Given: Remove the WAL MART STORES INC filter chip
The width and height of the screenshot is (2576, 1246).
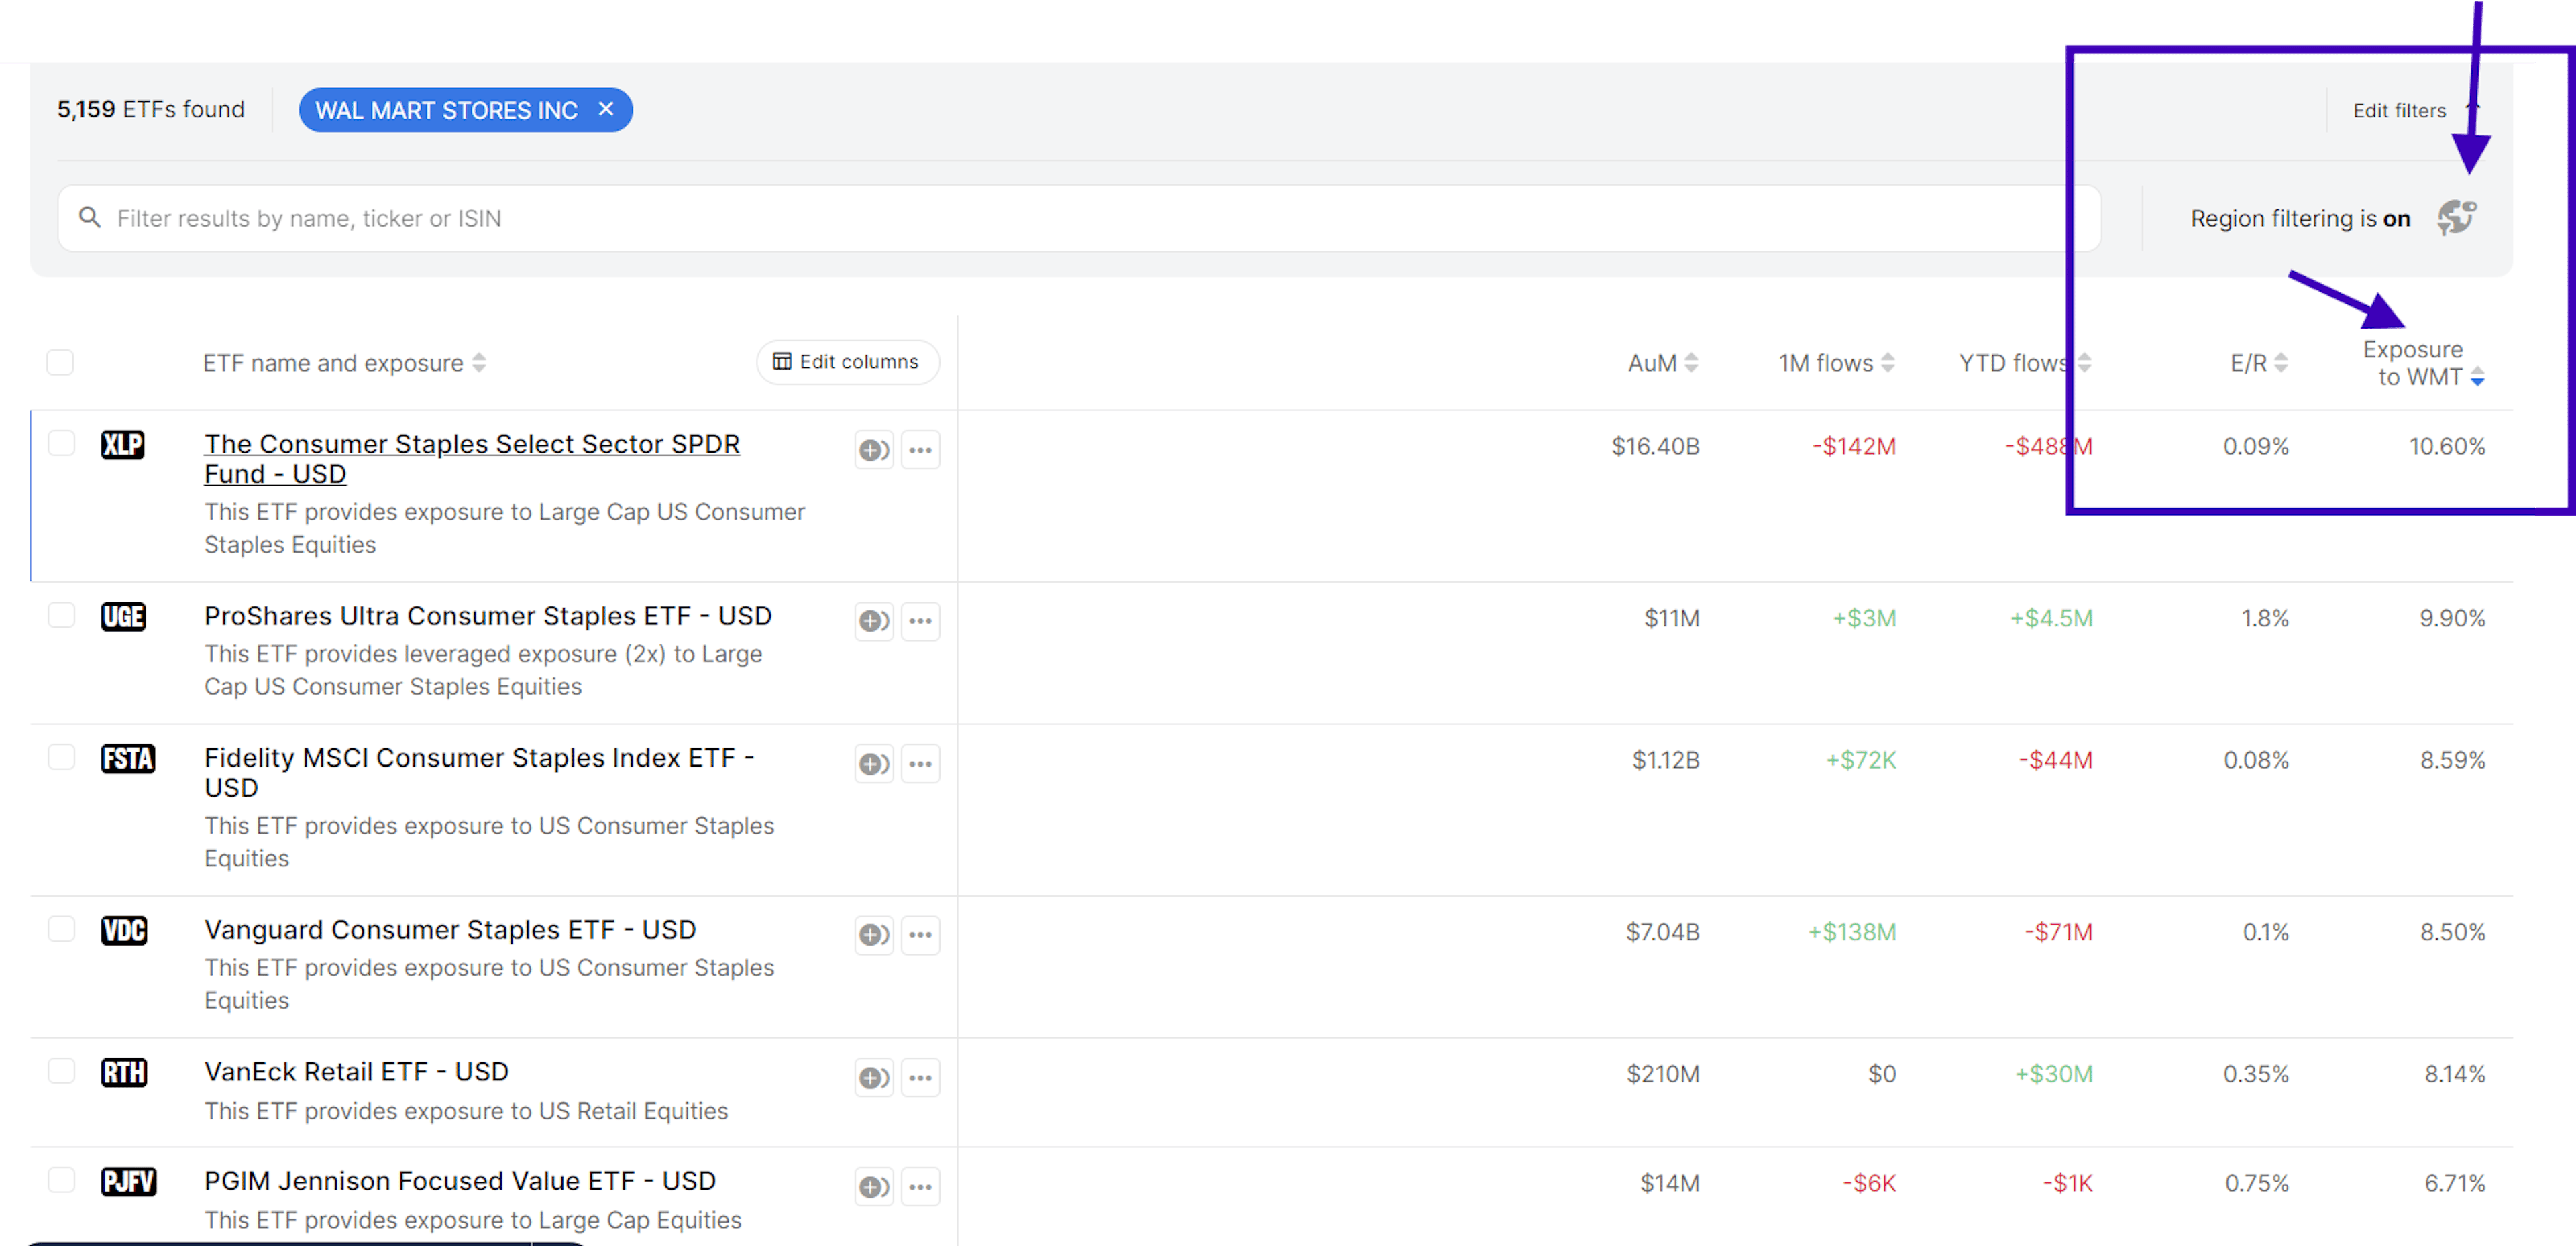Looking at the screenshot, I should pyautogui.click(x=606, y=110).
